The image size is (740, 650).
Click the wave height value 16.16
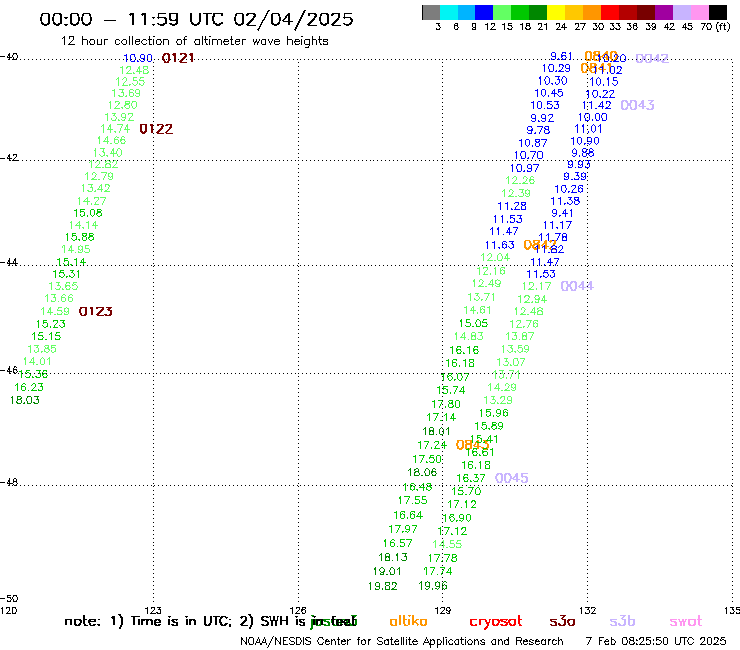pos(464,350)
